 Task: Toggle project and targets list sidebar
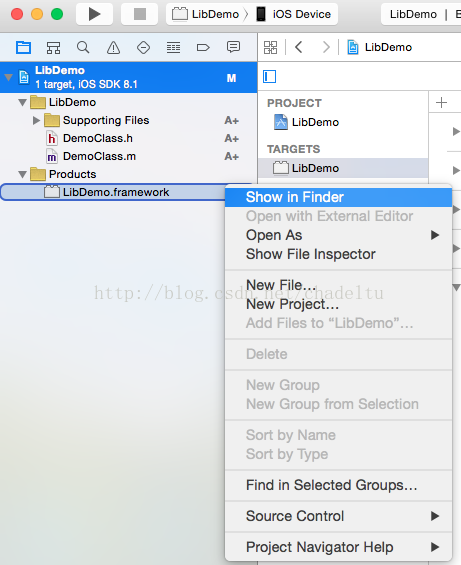tap(270, 76)
